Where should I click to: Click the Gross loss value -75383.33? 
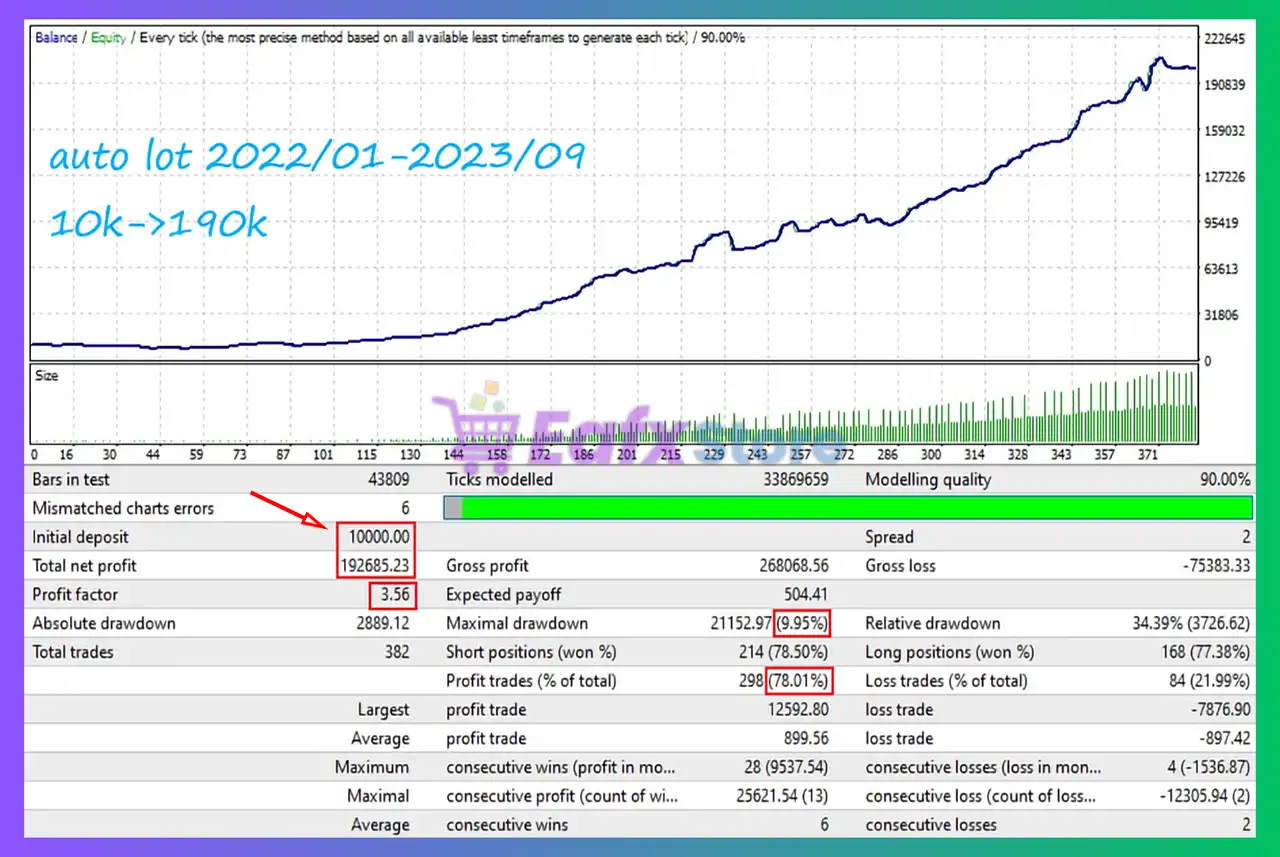[1215, 566]
